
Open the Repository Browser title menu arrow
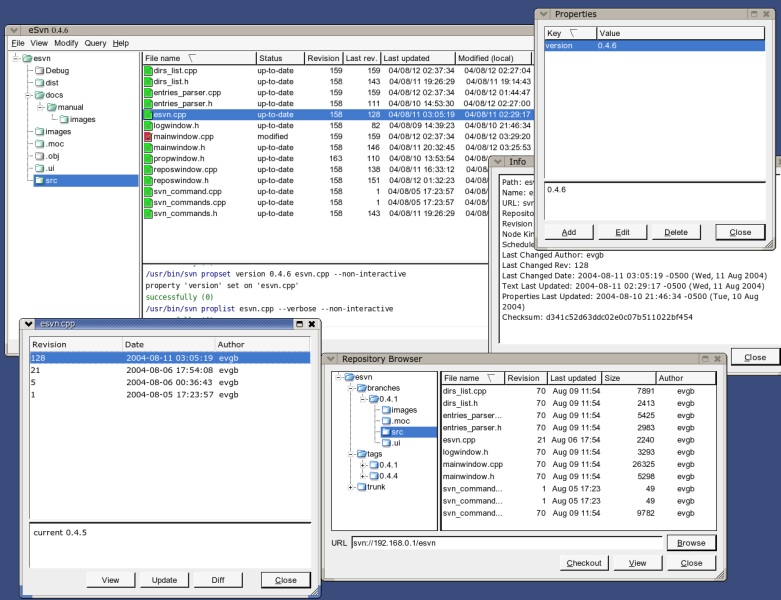point(331,359)
